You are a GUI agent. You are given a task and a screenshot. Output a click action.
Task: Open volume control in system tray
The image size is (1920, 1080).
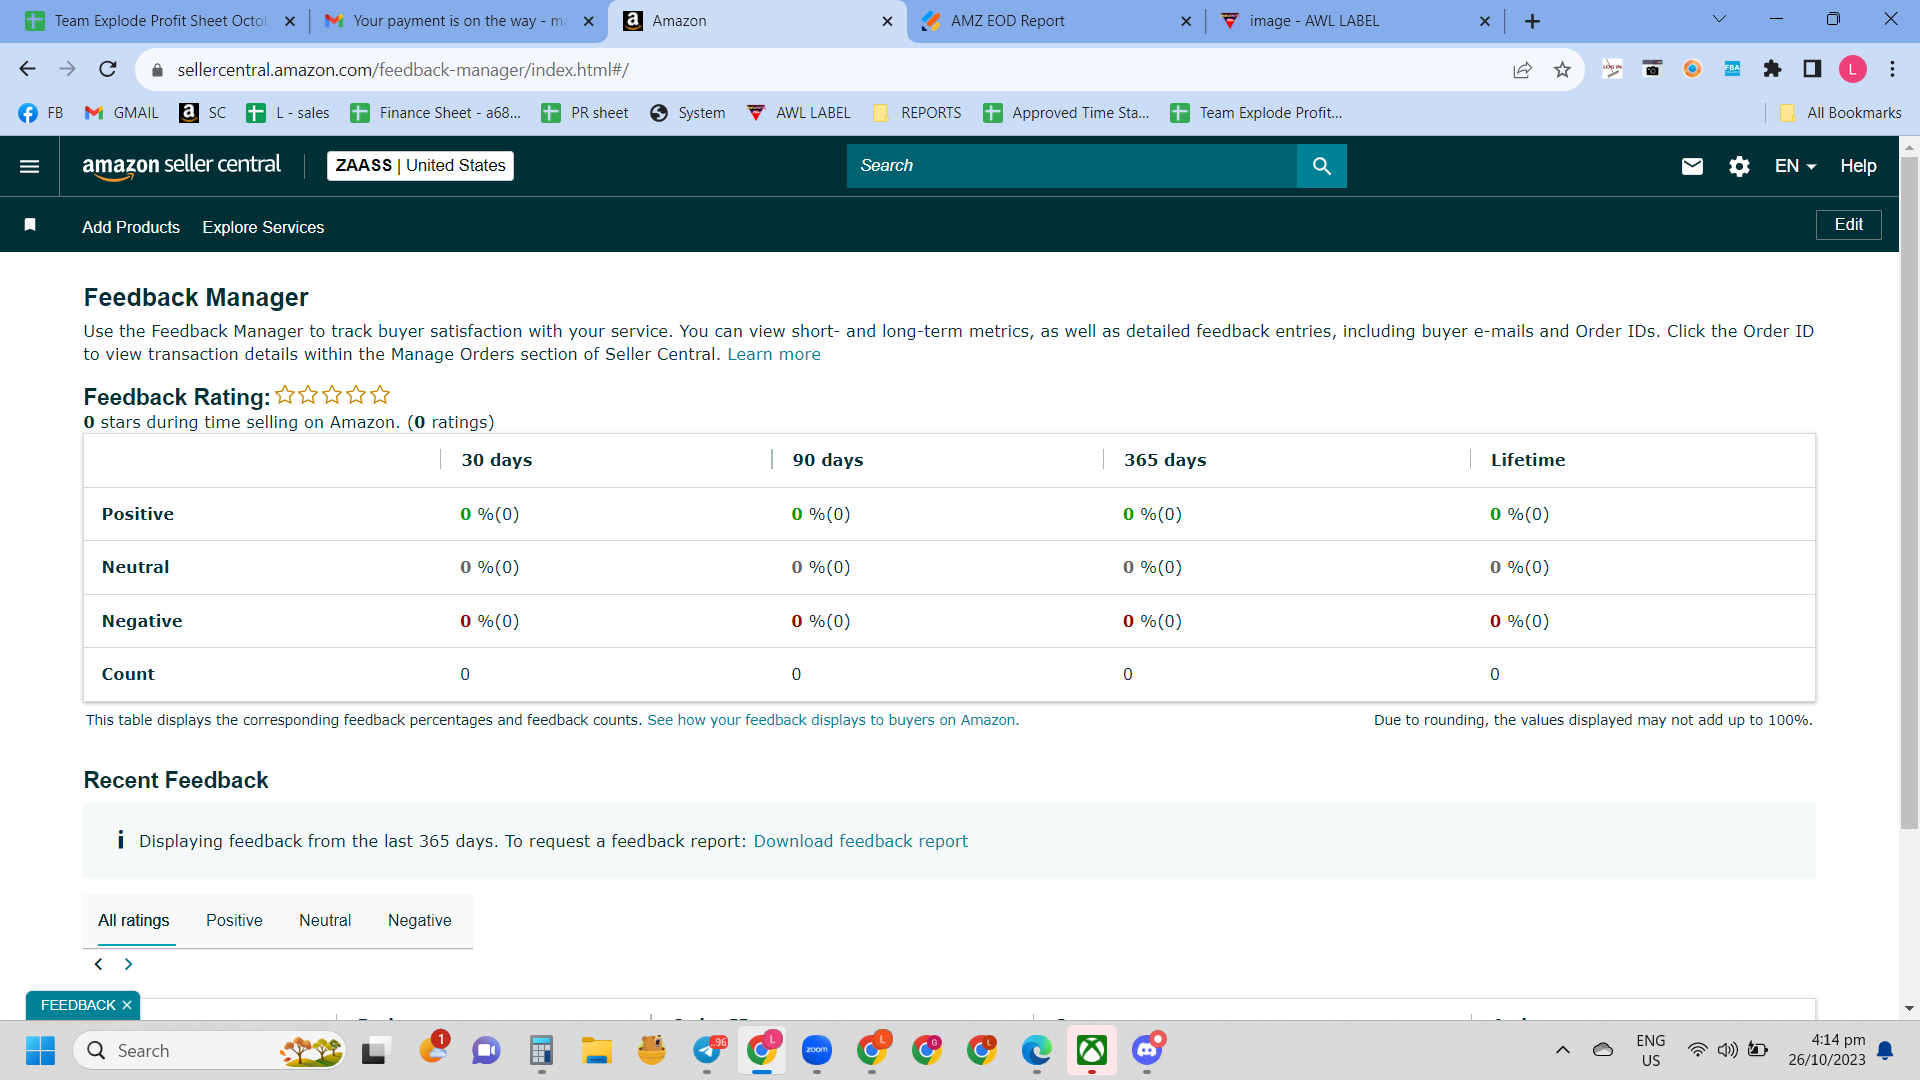point(1727,1050)
